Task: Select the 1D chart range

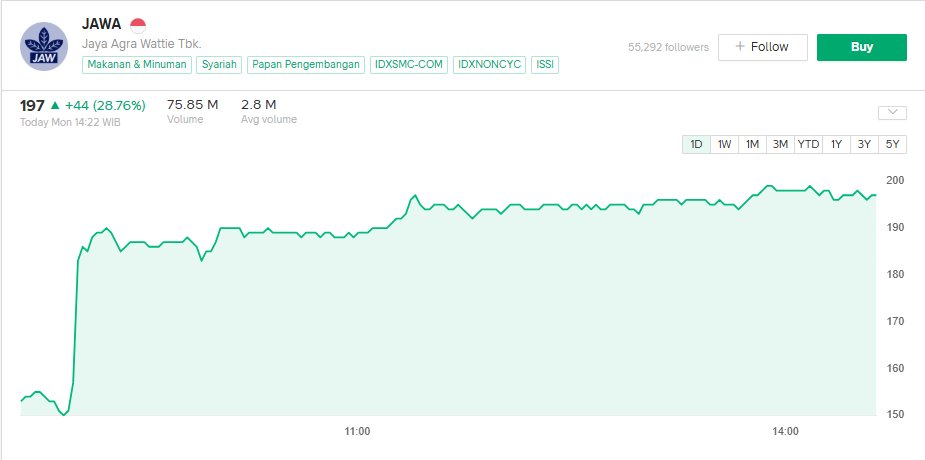Action: click(x=696, y=144)
